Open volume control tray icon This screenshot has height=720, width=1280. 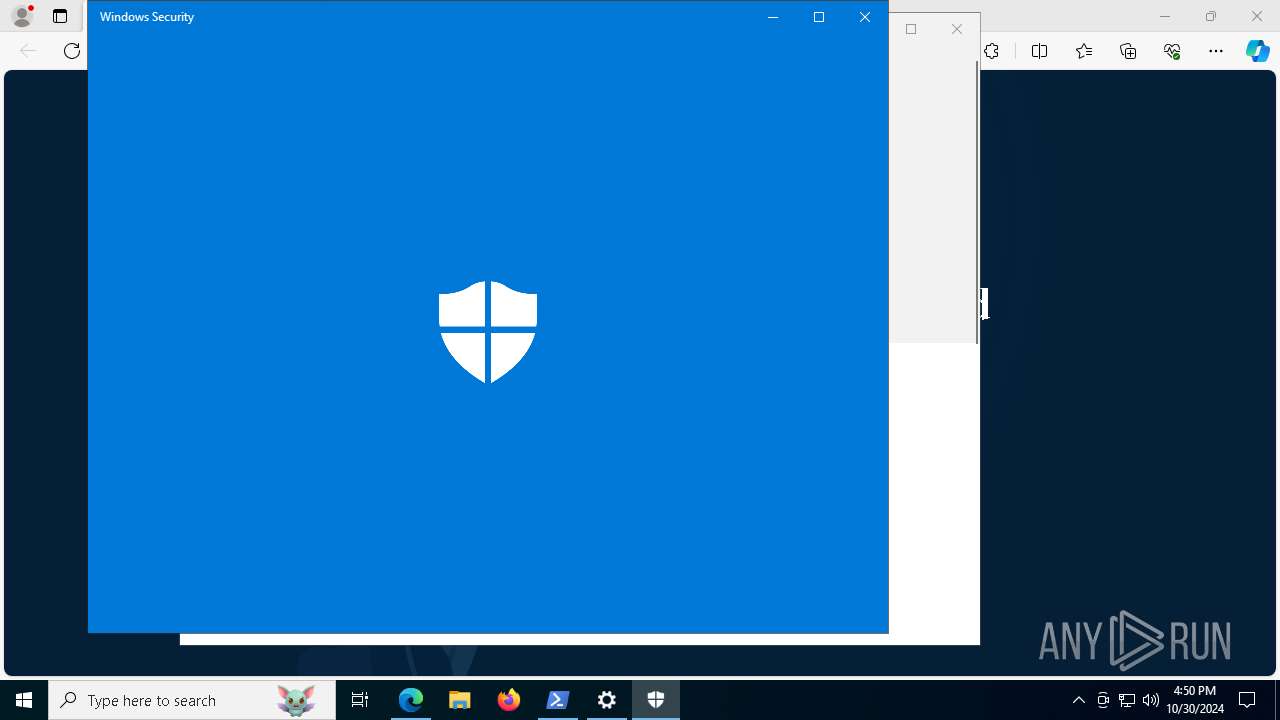click(x=1151, y=700)
